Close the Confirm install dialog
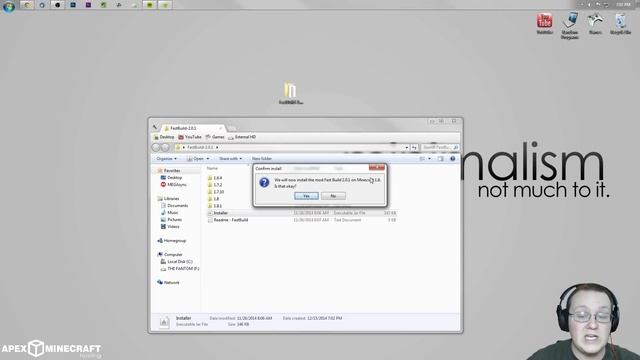640x360 pixels. point(377,168)
